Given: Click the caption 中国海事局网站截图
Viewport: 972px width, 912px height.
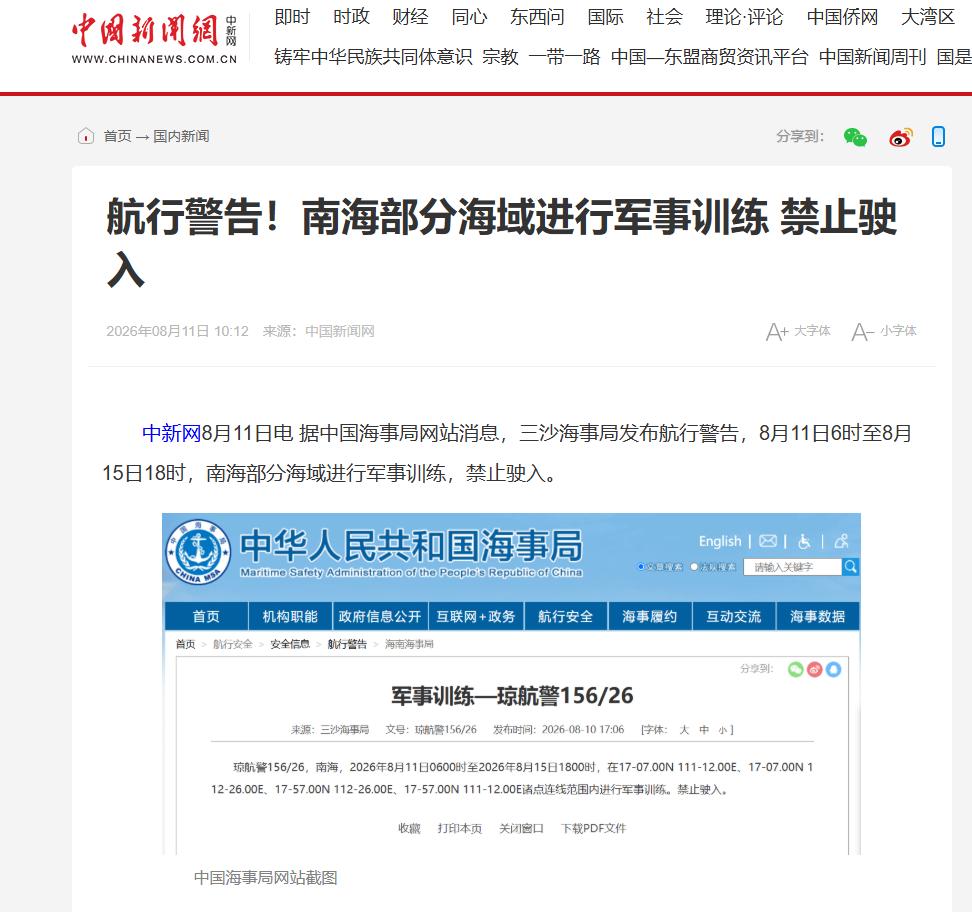Looking at the screenshot, I should coord(265,878).
